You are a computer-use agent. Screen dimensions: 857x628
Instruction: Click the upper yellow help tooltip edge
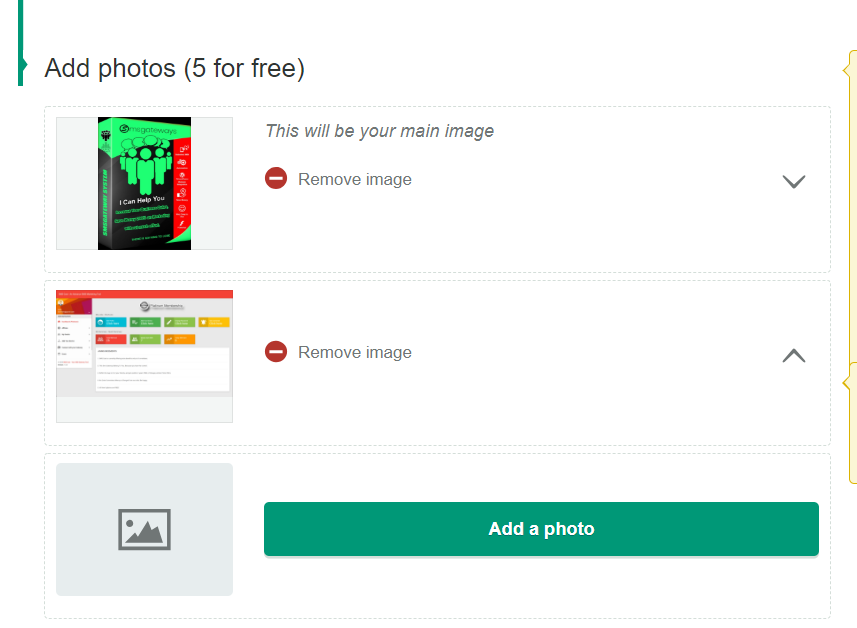click(x=850, y=70)
